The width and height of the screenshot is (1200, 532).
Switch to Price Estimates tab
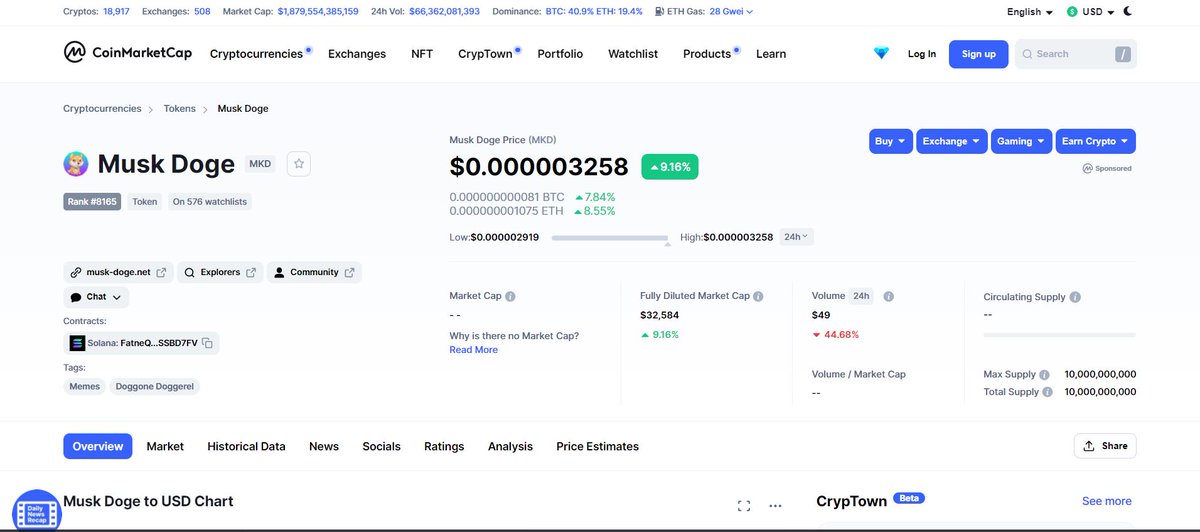597,446
